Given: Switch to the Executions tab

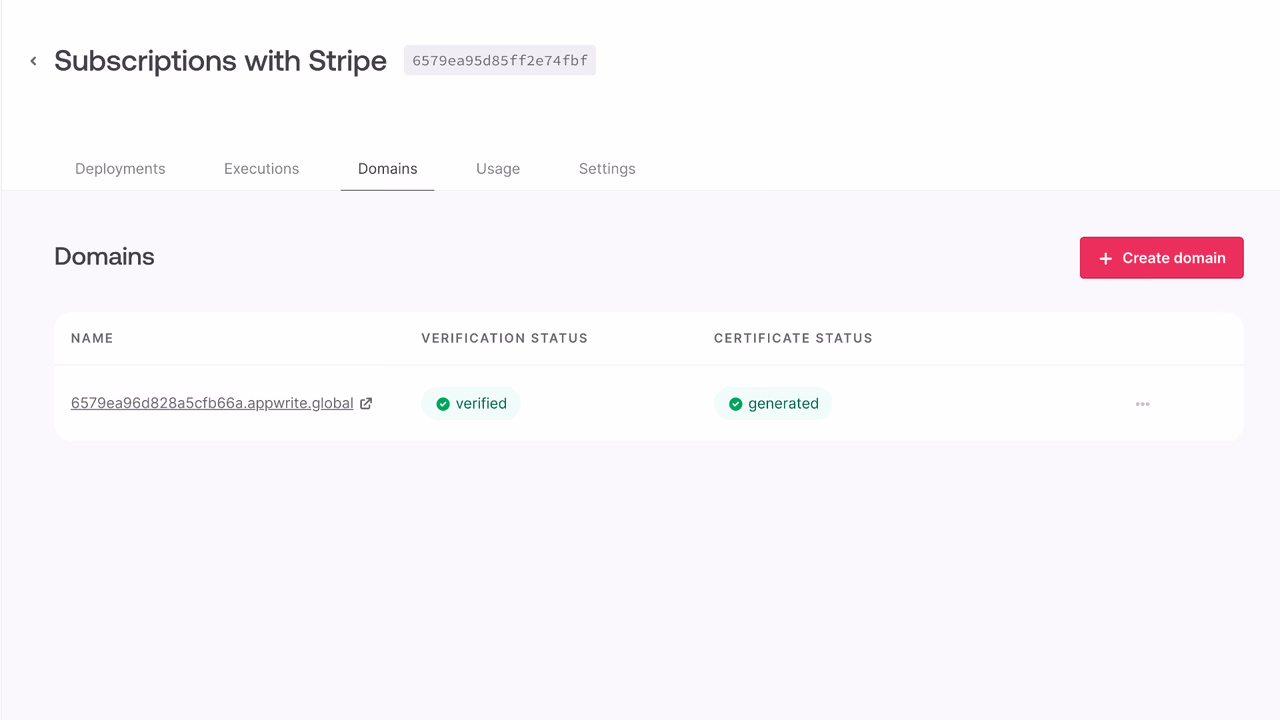Looking at the screenshot, I should (261, 169).
